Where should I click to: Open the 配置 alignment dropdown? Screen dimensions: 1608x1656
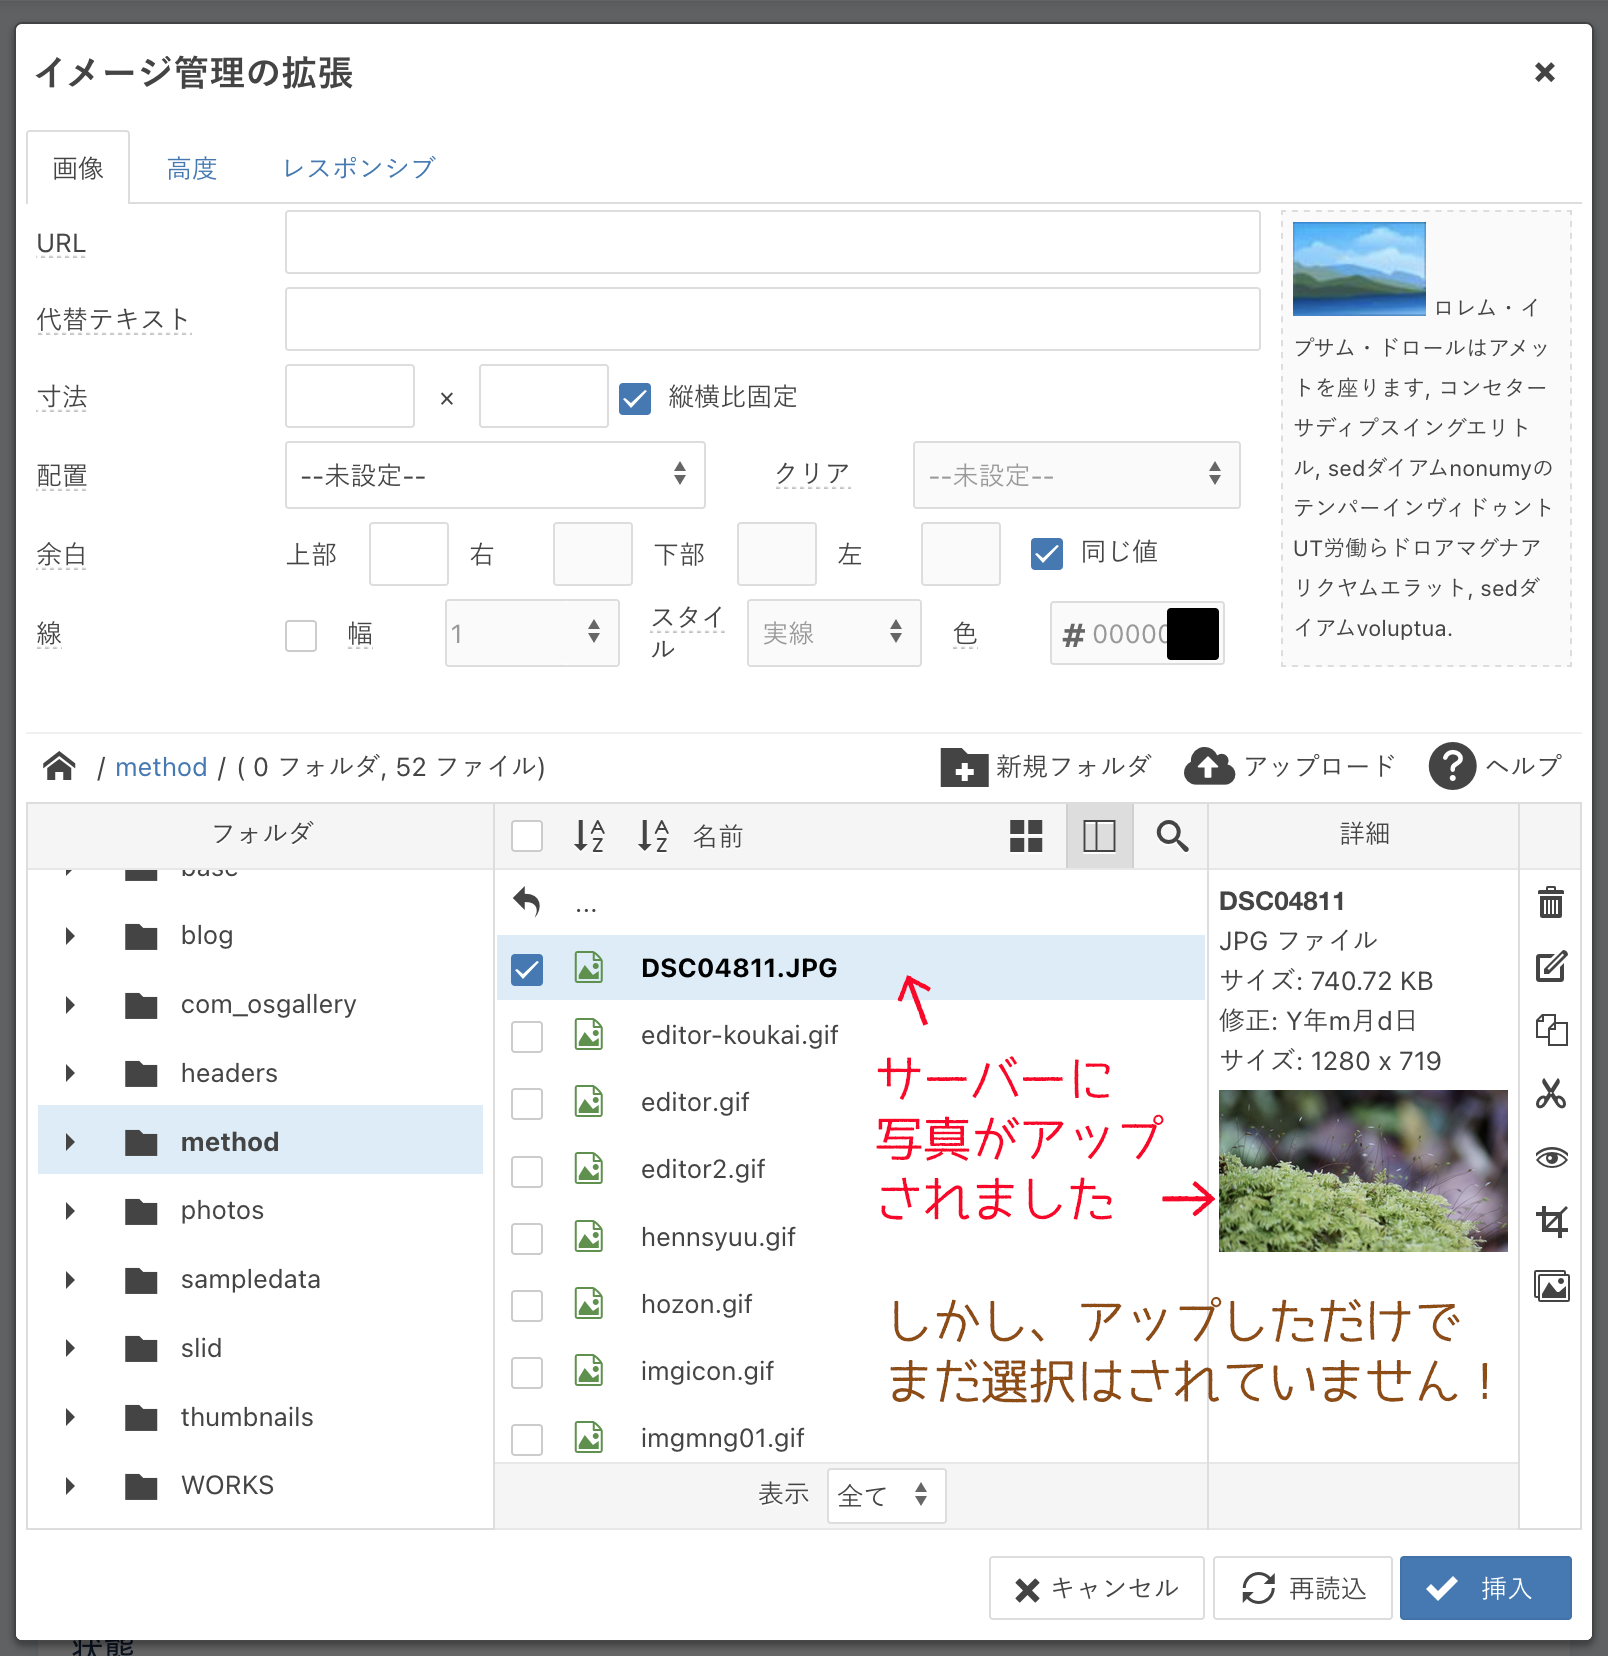pyautogui.click(x=495, y=475)
